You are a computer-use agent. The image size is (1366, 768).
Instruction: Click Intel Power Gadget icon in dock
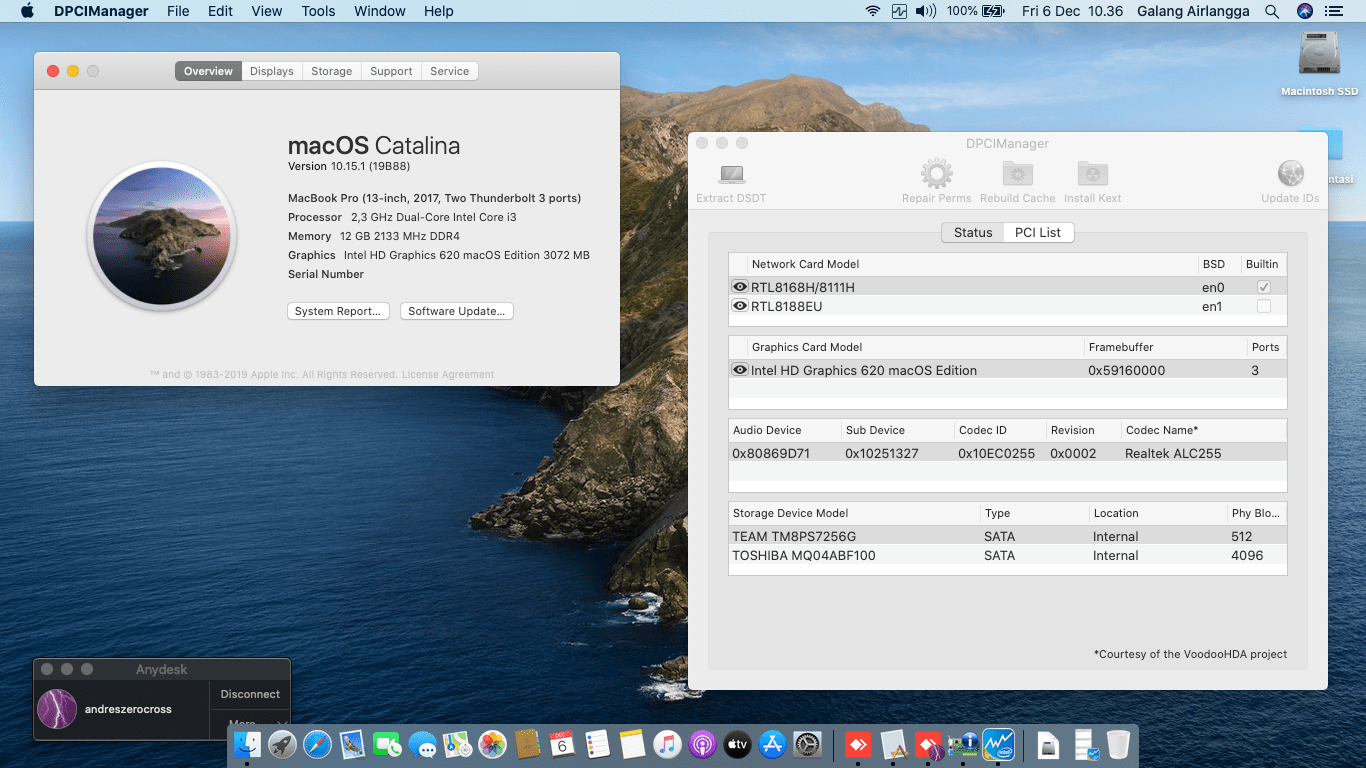click(x=998, y=744)
